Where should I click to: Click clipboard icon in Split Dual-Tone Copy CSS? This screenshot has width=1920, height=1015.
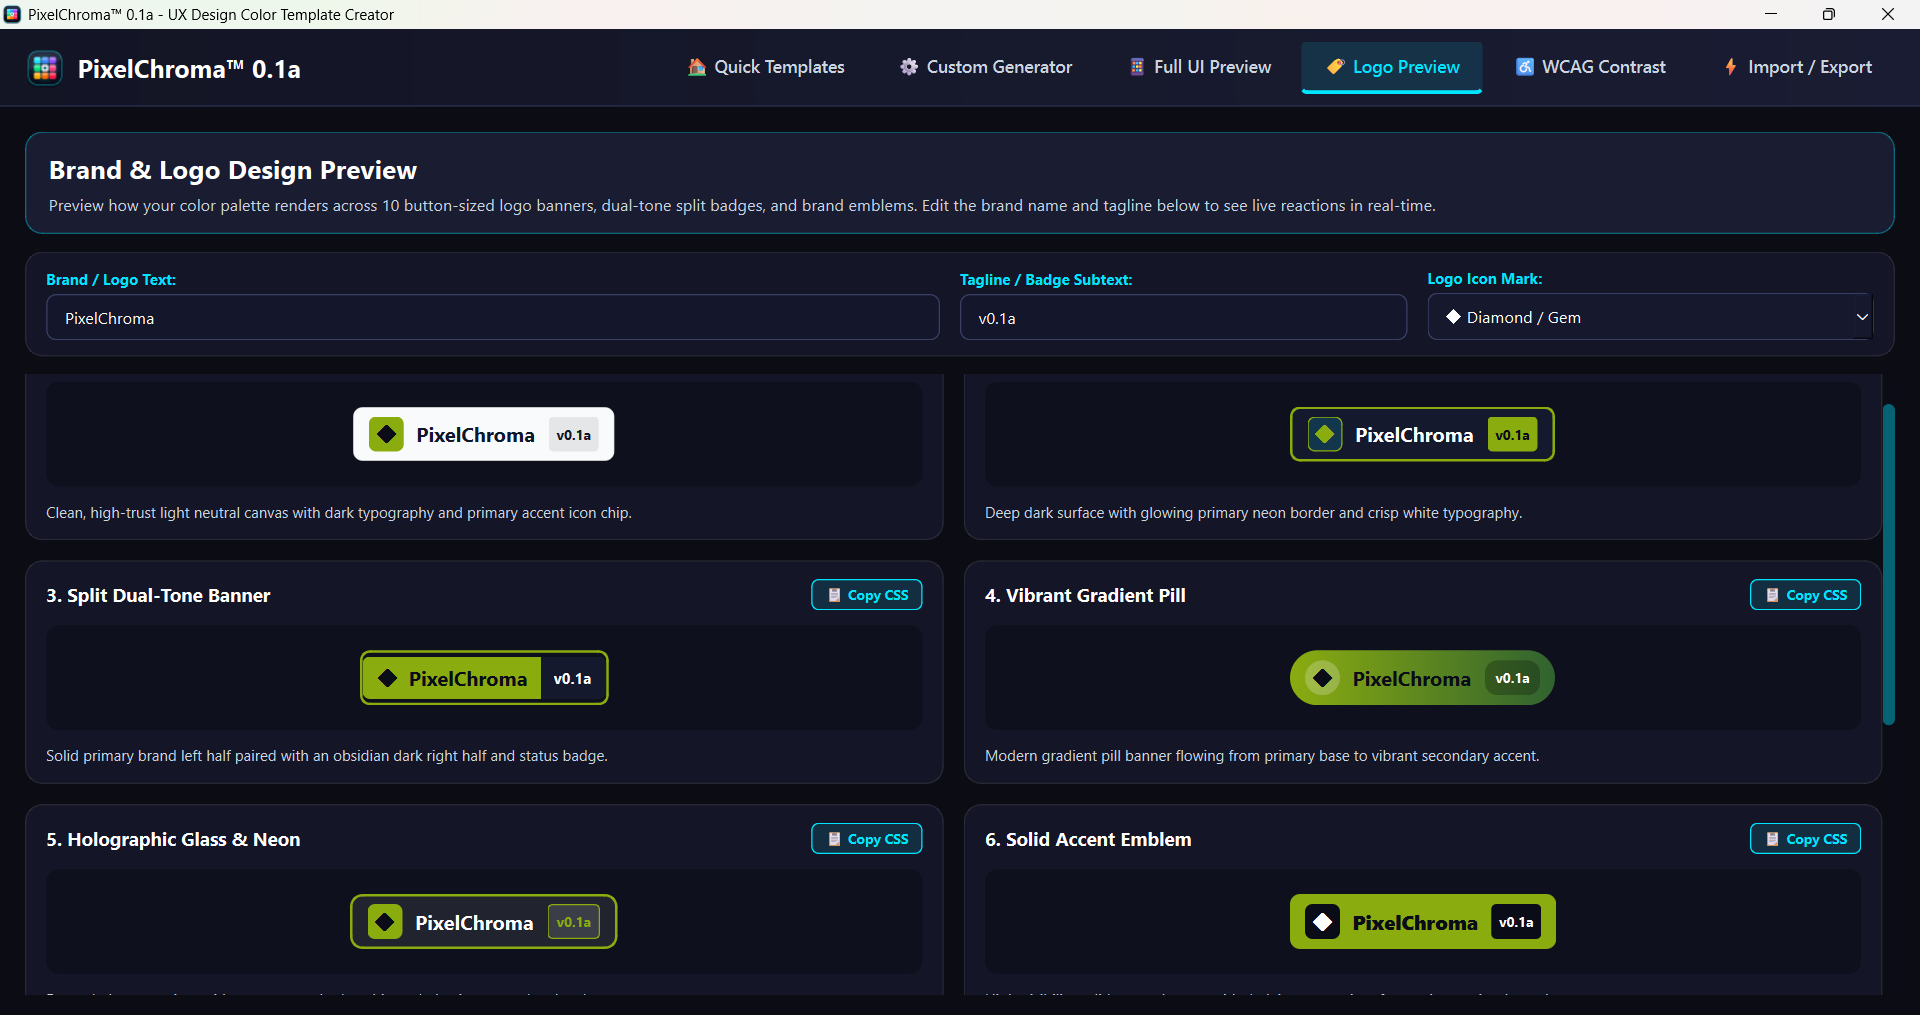[x=834, y=595]
